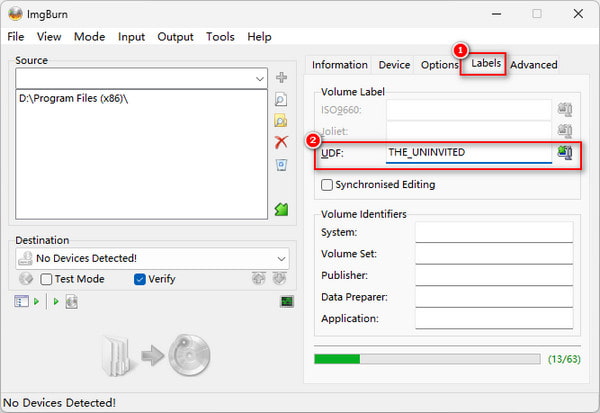Click the browse for file icon

[281, 99]
